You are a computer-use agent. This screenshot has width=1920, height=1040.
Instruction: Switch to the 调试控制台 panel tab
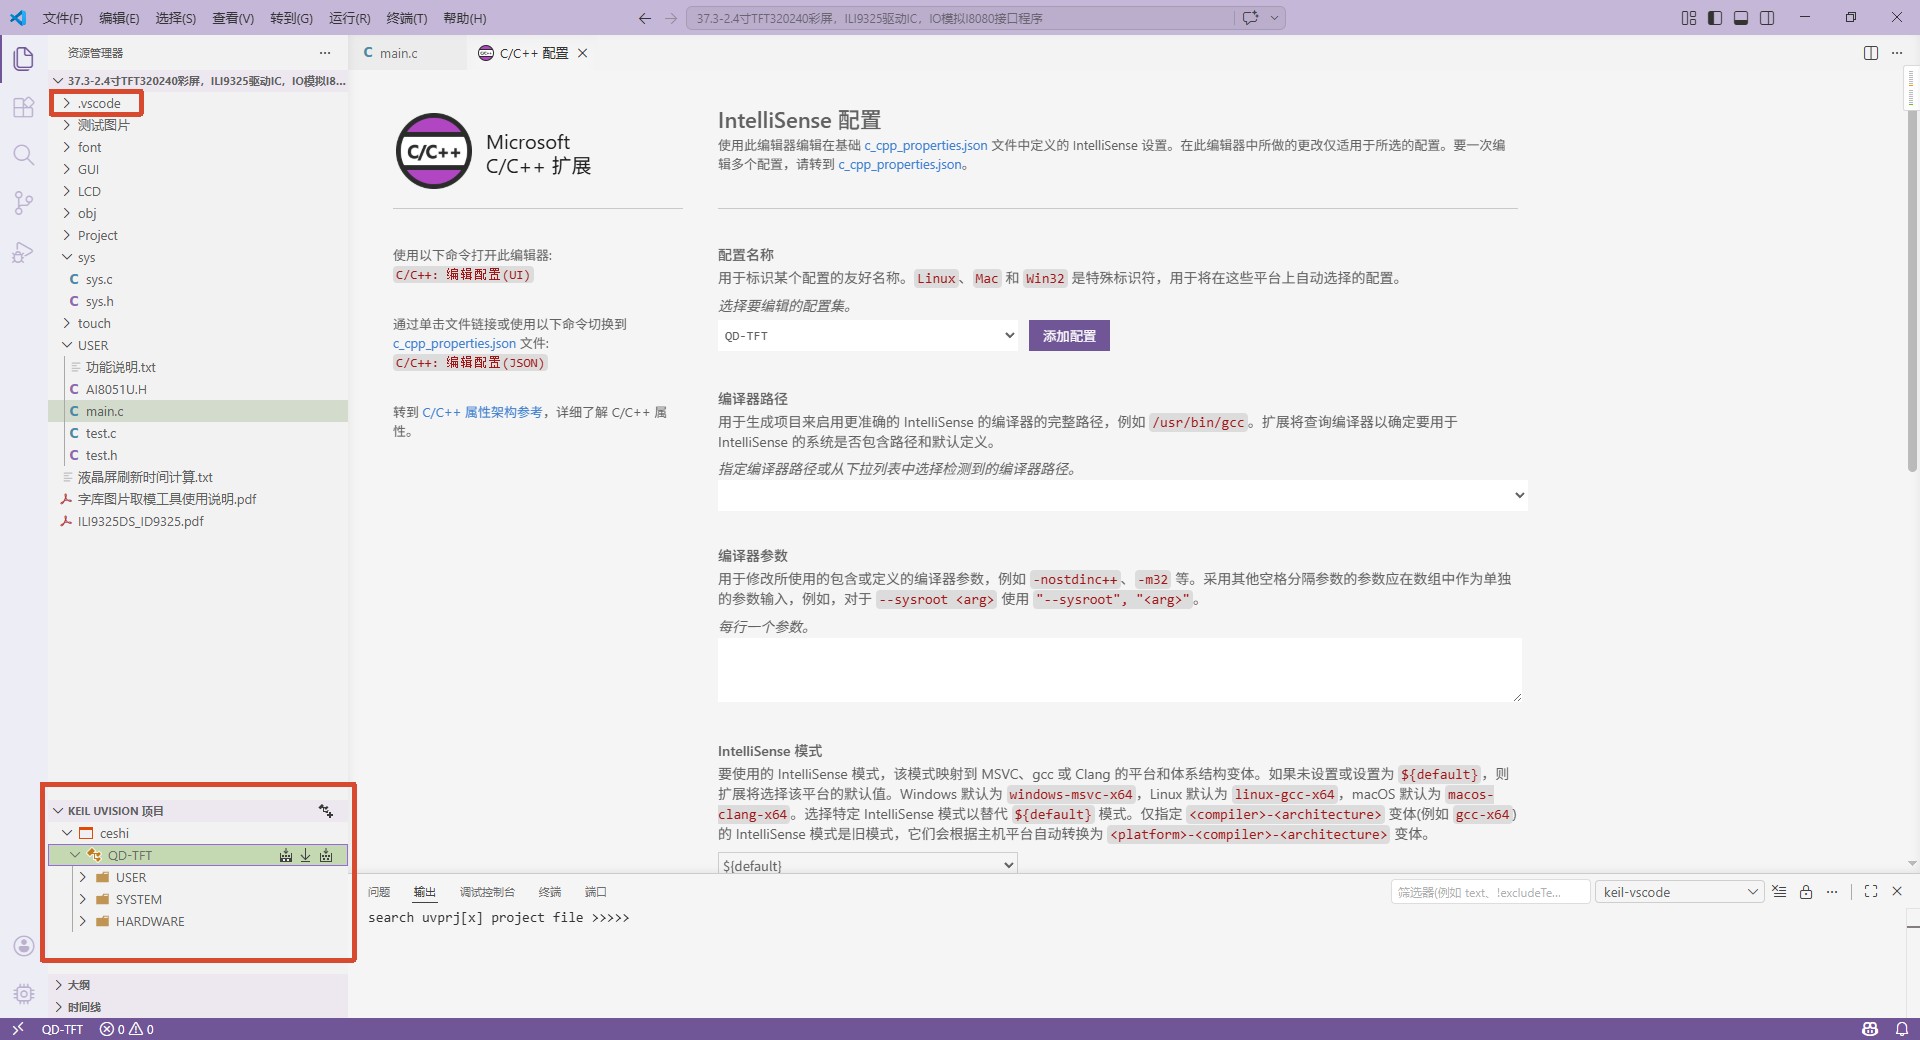[487, 892]
